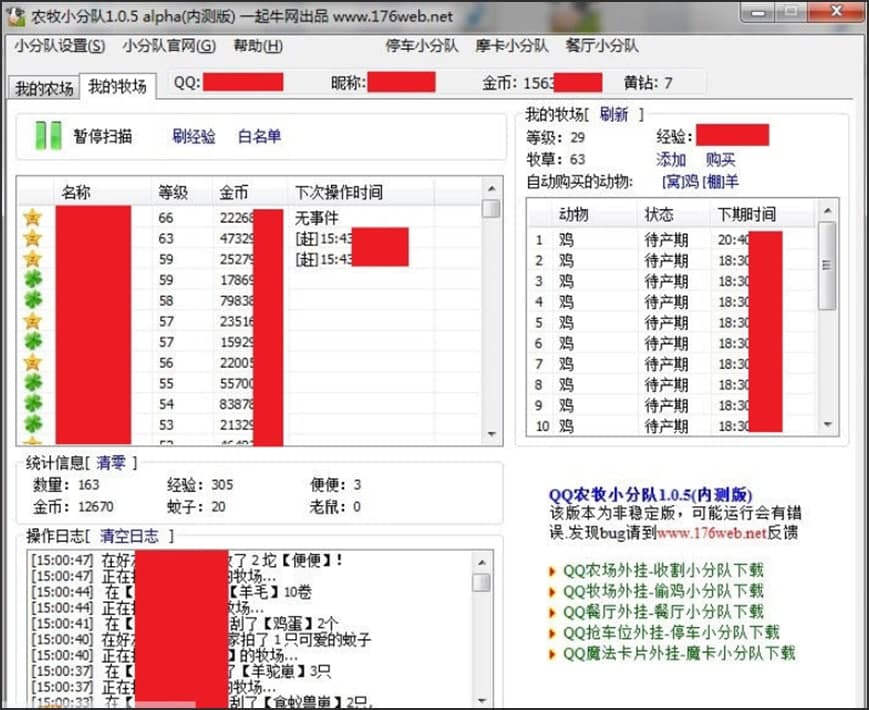Click the 金币 column header
Viewport: 869px width, 710px height.
point(250,192)
